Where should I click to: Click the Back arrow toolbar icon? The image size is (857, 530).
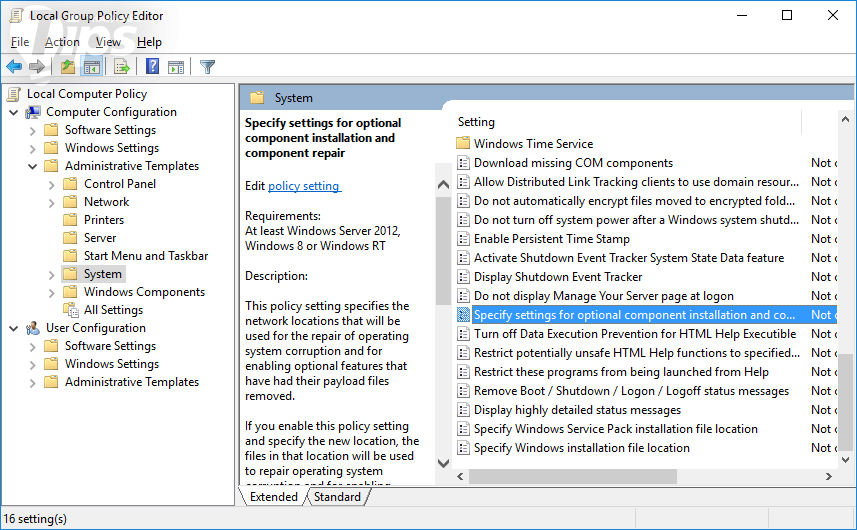pos(14,67)
